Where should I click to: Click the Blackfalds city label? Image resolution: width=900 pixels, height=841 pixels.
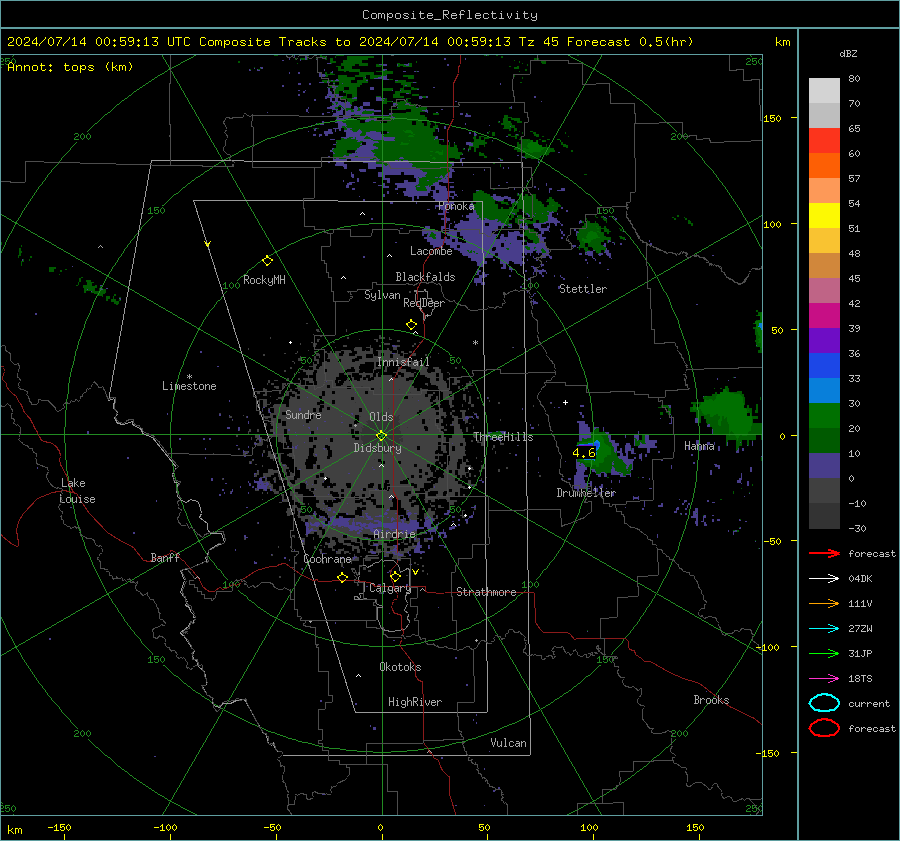pyautogui.click(x=425, y=277)
